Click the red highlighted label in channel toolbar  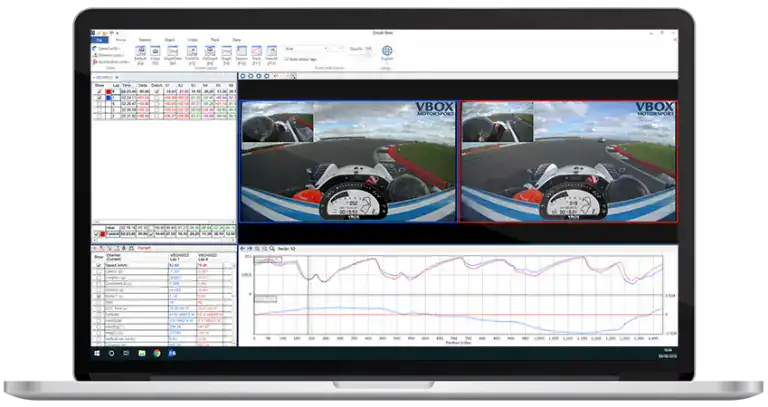point(144,248)
